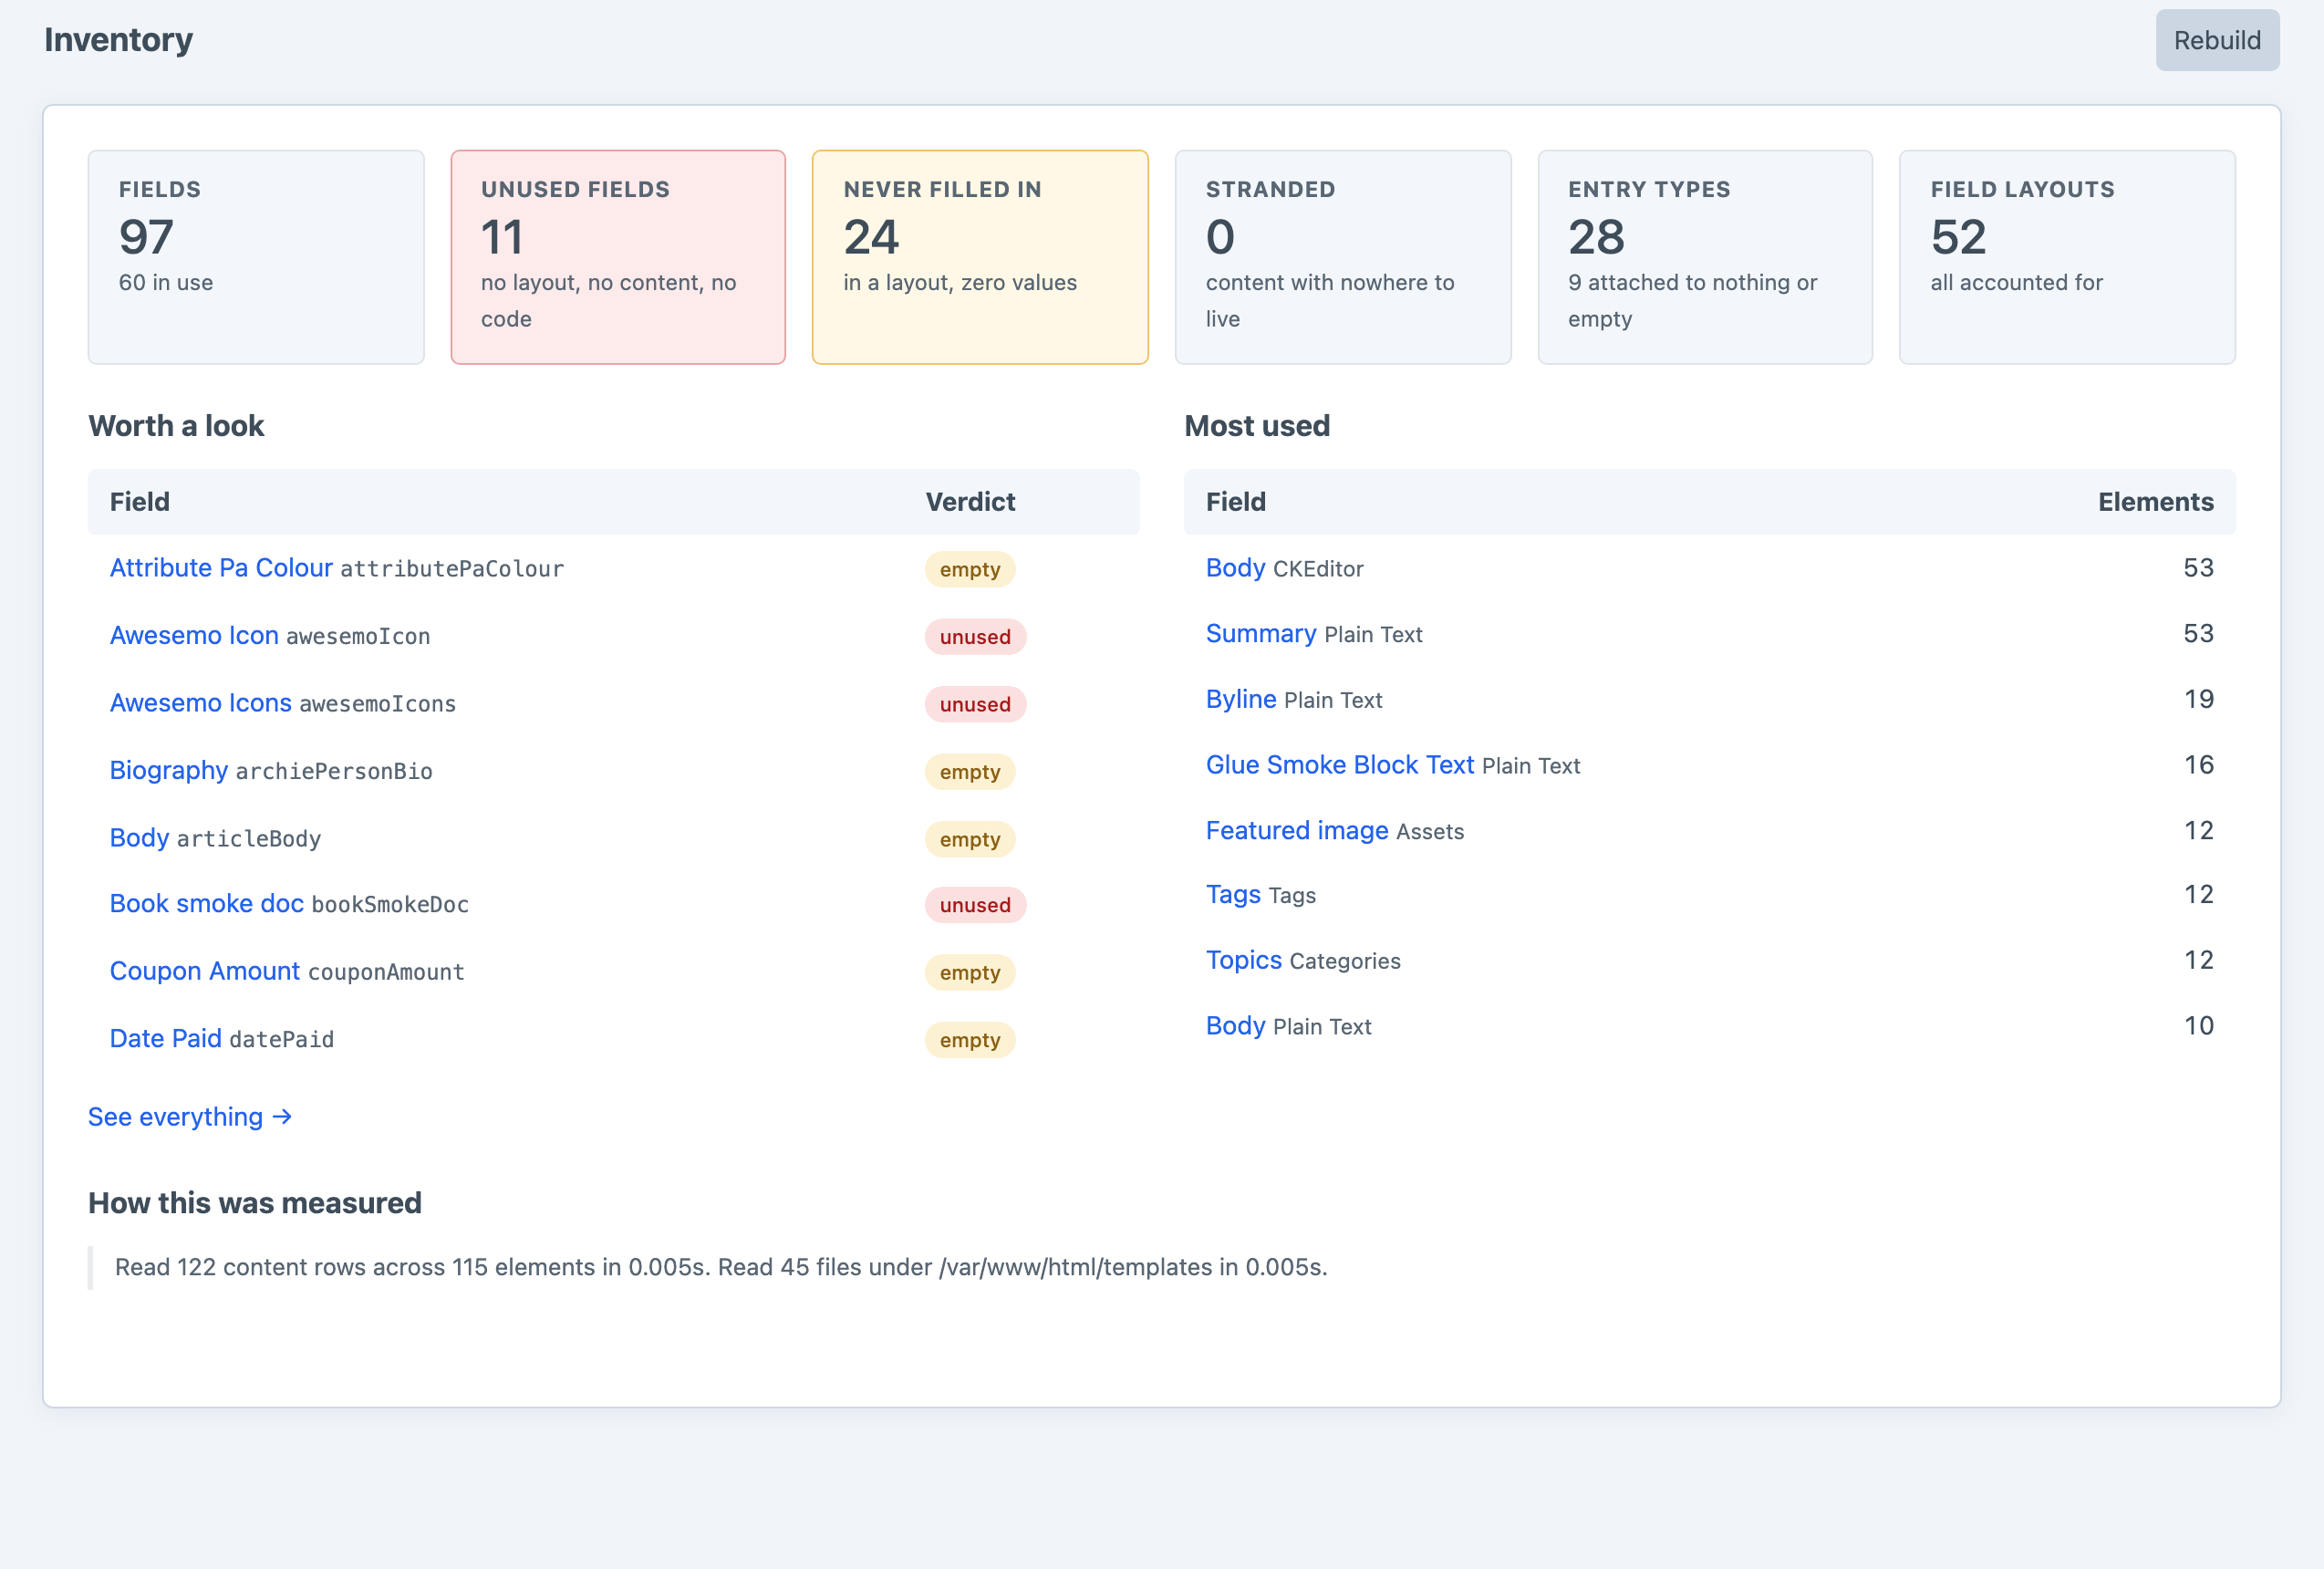Click the Elements column header
2324x1569 pixels.
point(2155,502)
